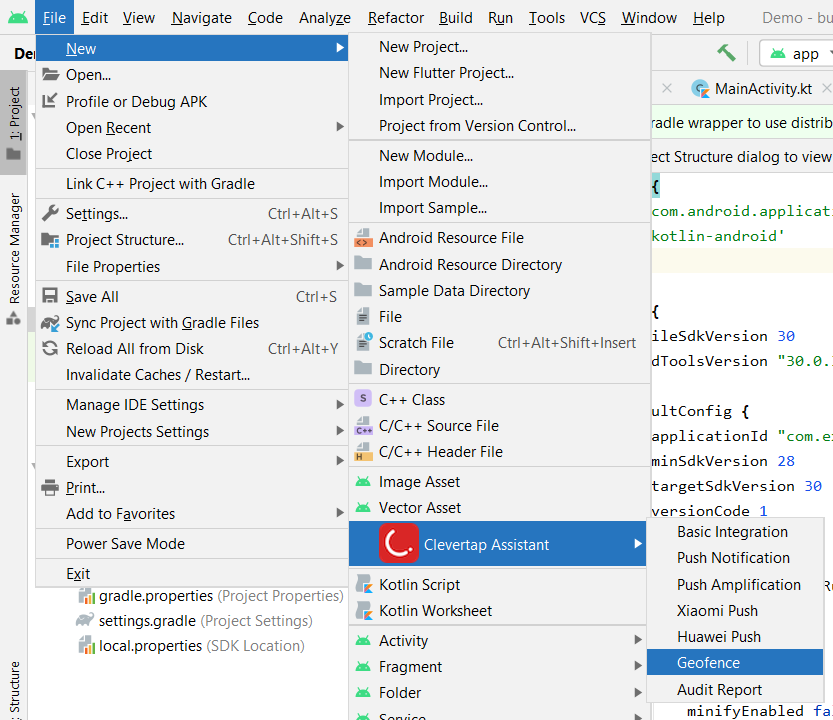Expand the Manage IDE Settings submenu arrow
This screenshot has width=833, height=720.
click(340, 404)
